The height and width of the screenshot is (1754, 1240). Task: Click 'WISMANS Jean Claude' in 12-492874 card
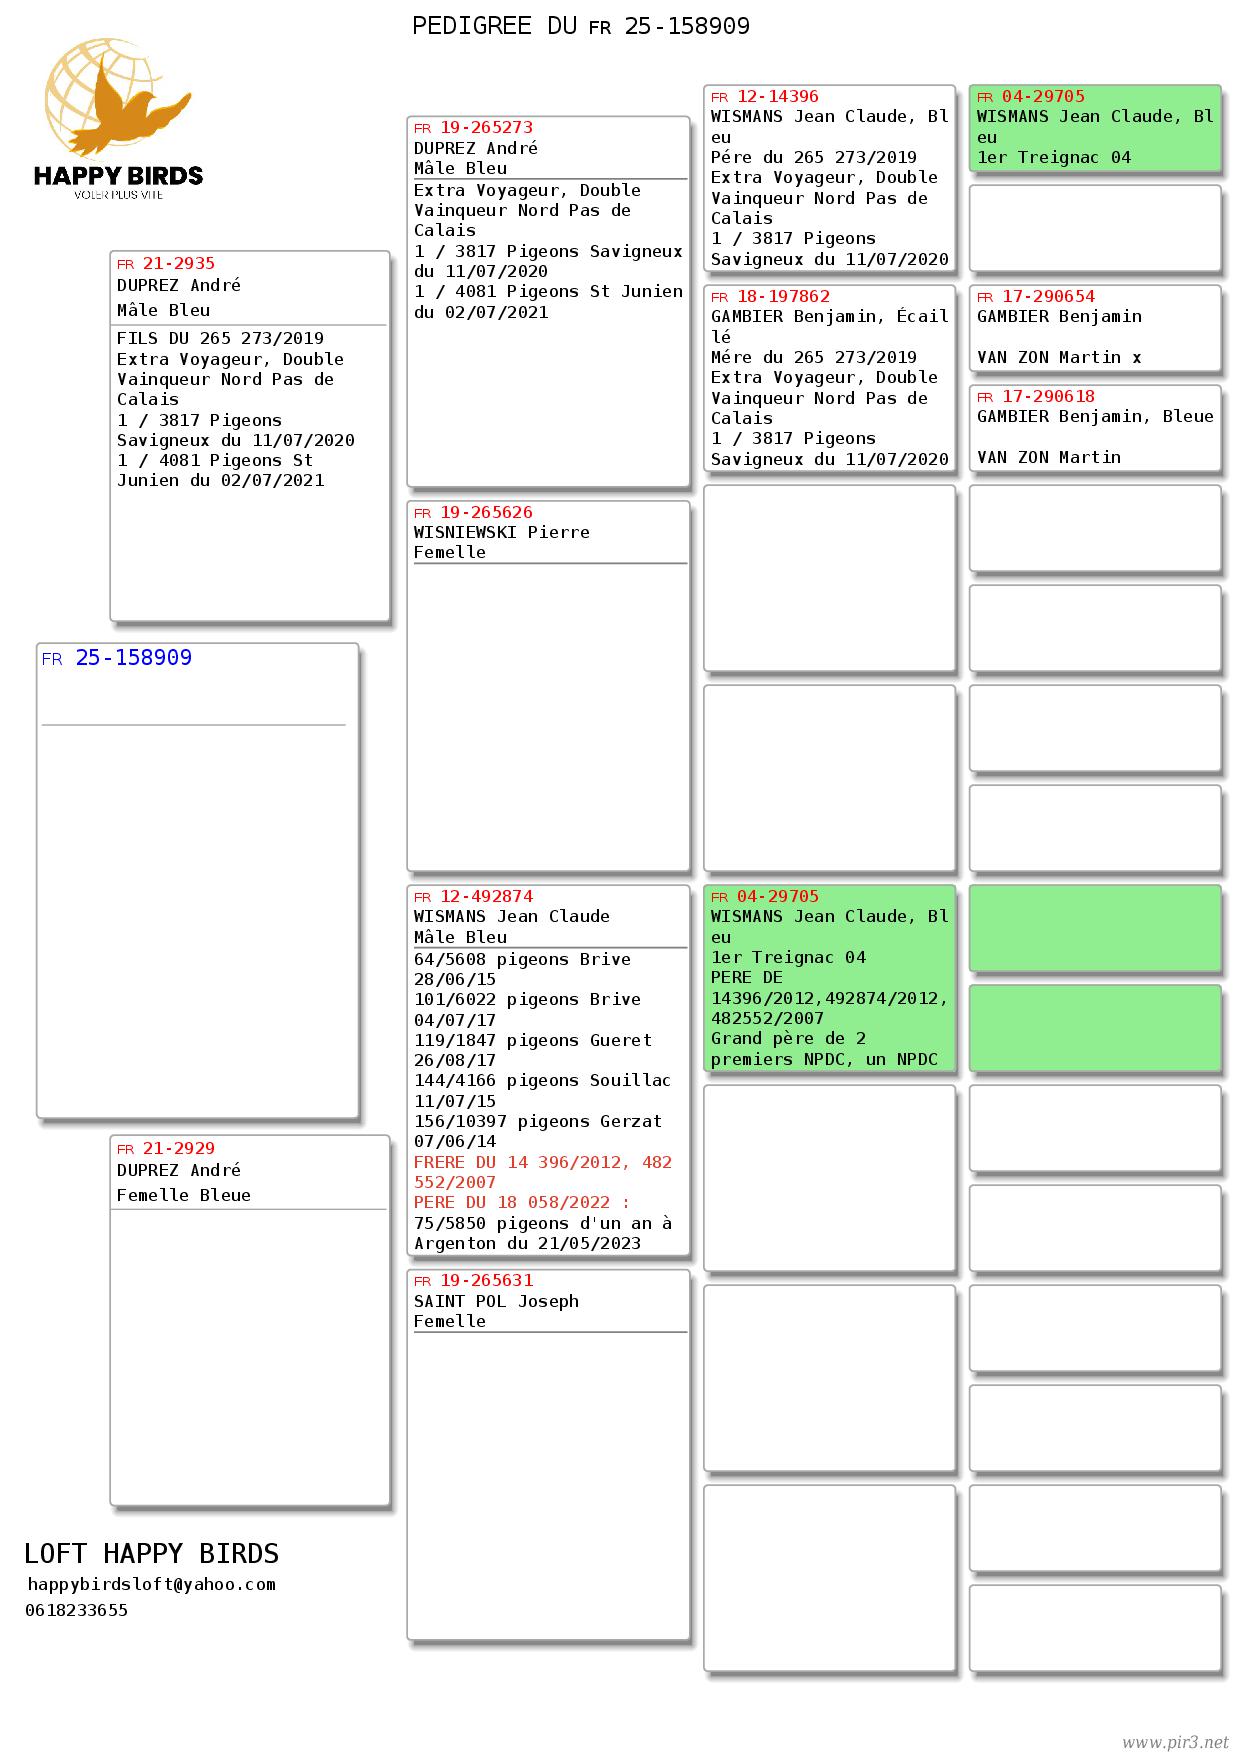512,916
